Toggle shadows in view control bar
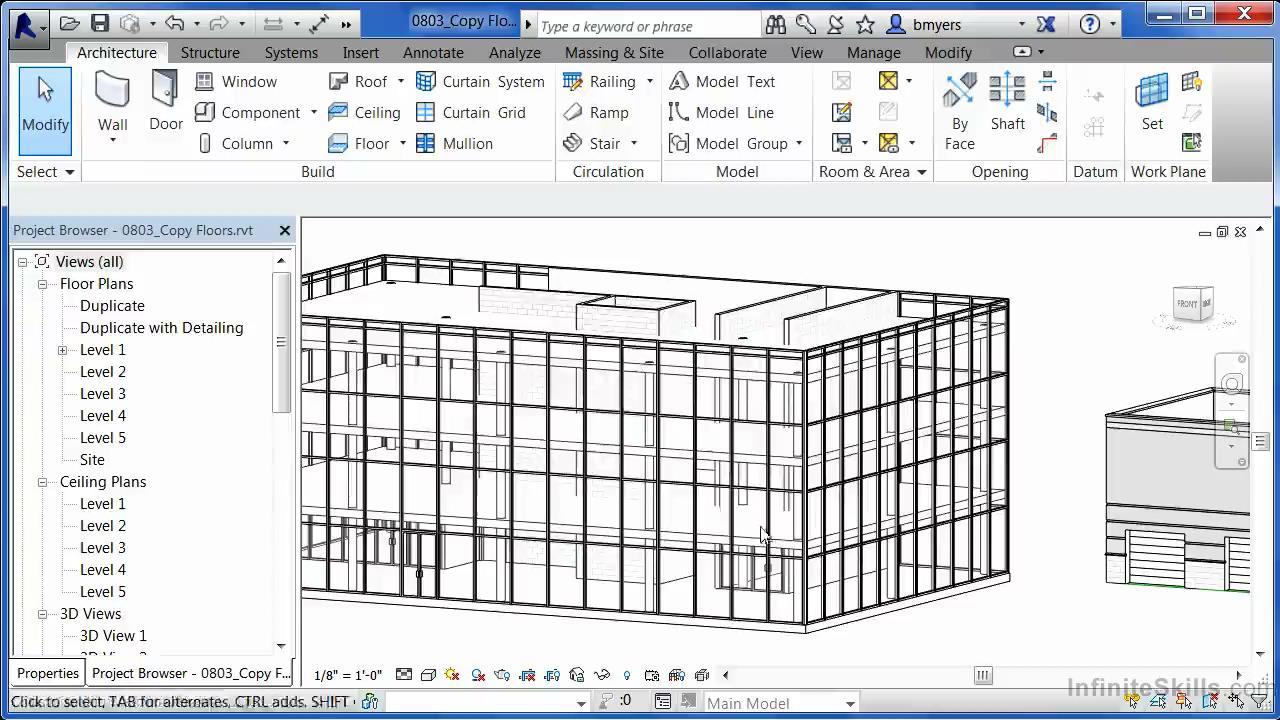The width and height of the screenshot is (1280, 720). click(478, 675)
